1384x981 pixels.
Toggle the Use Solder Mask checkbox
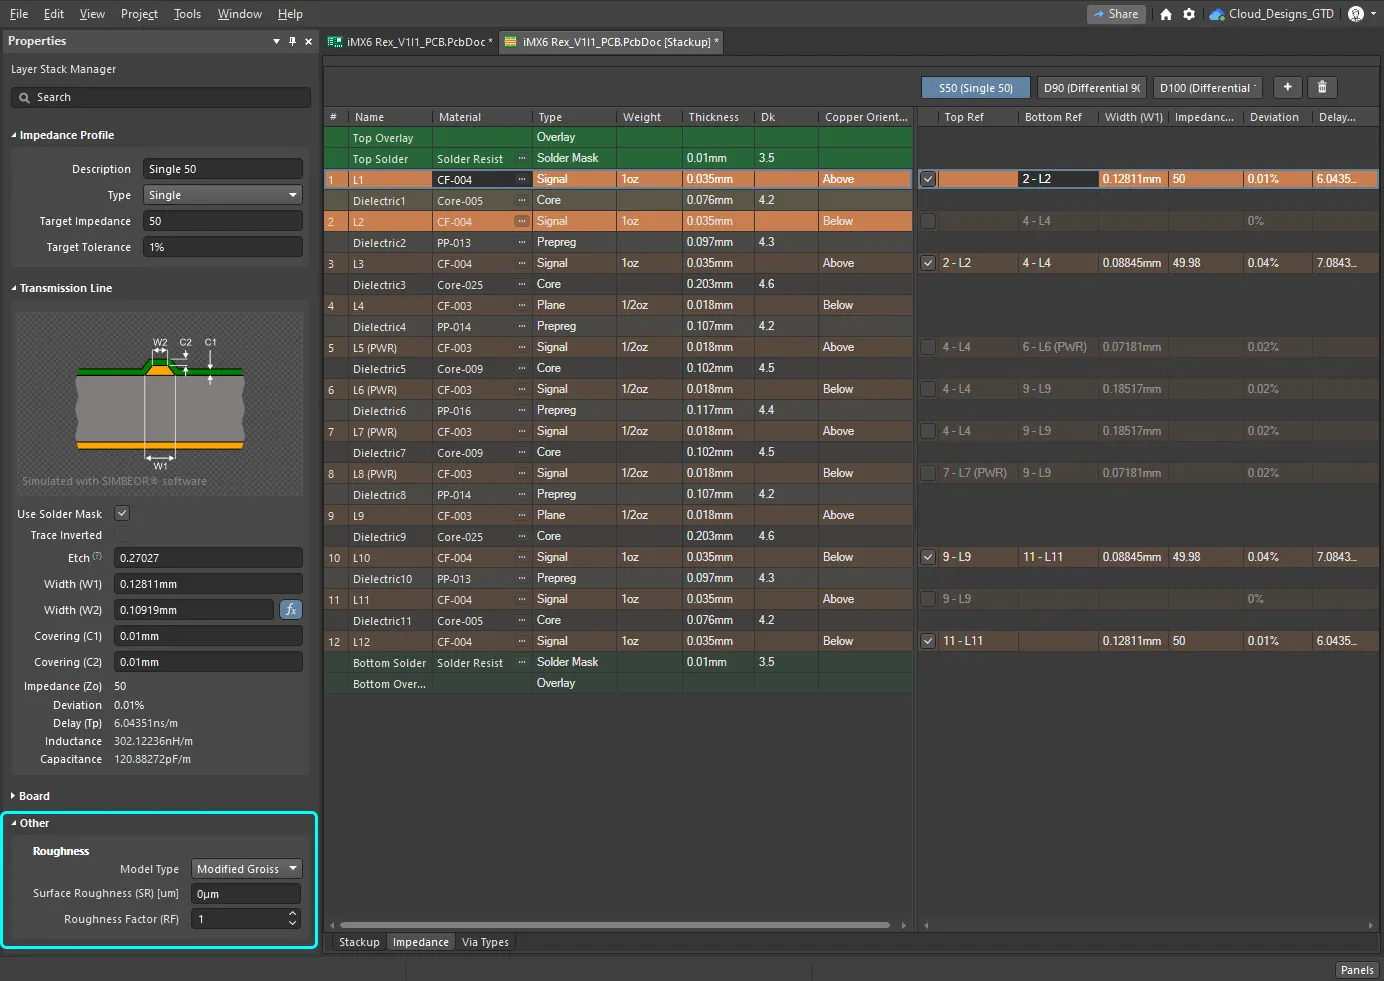click(x=122, y=514)
